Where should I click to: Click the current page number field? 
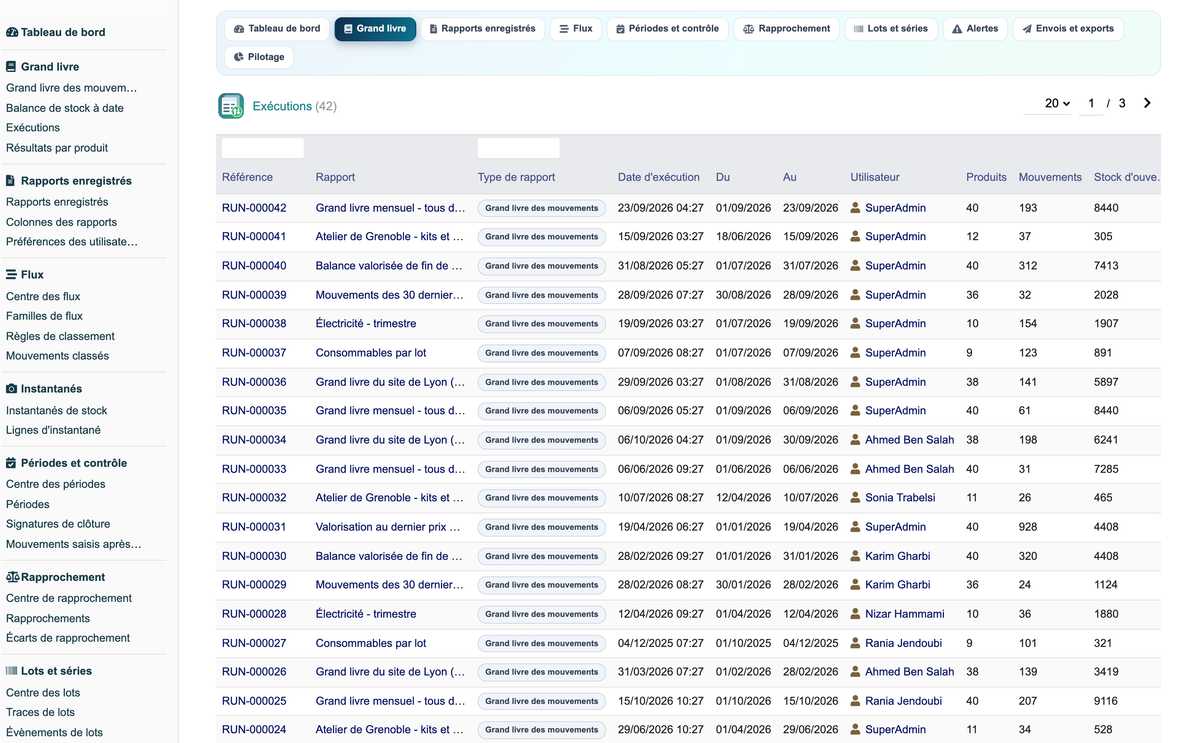[1091, 103]
